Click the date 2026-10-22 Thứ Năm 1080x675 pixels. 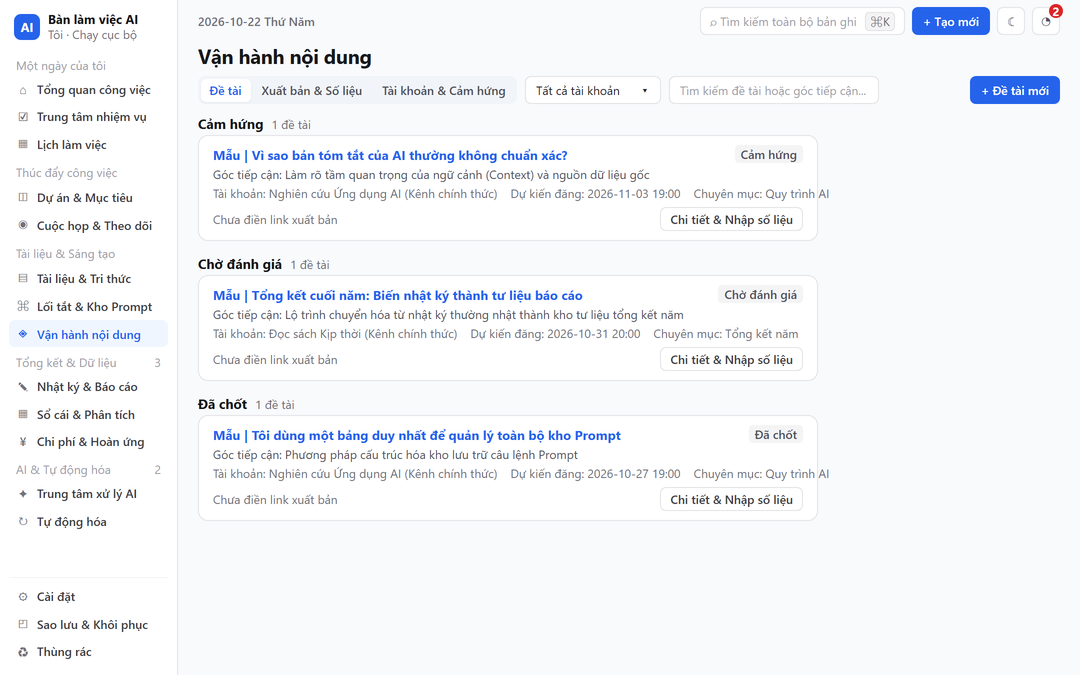pos(256,22)
